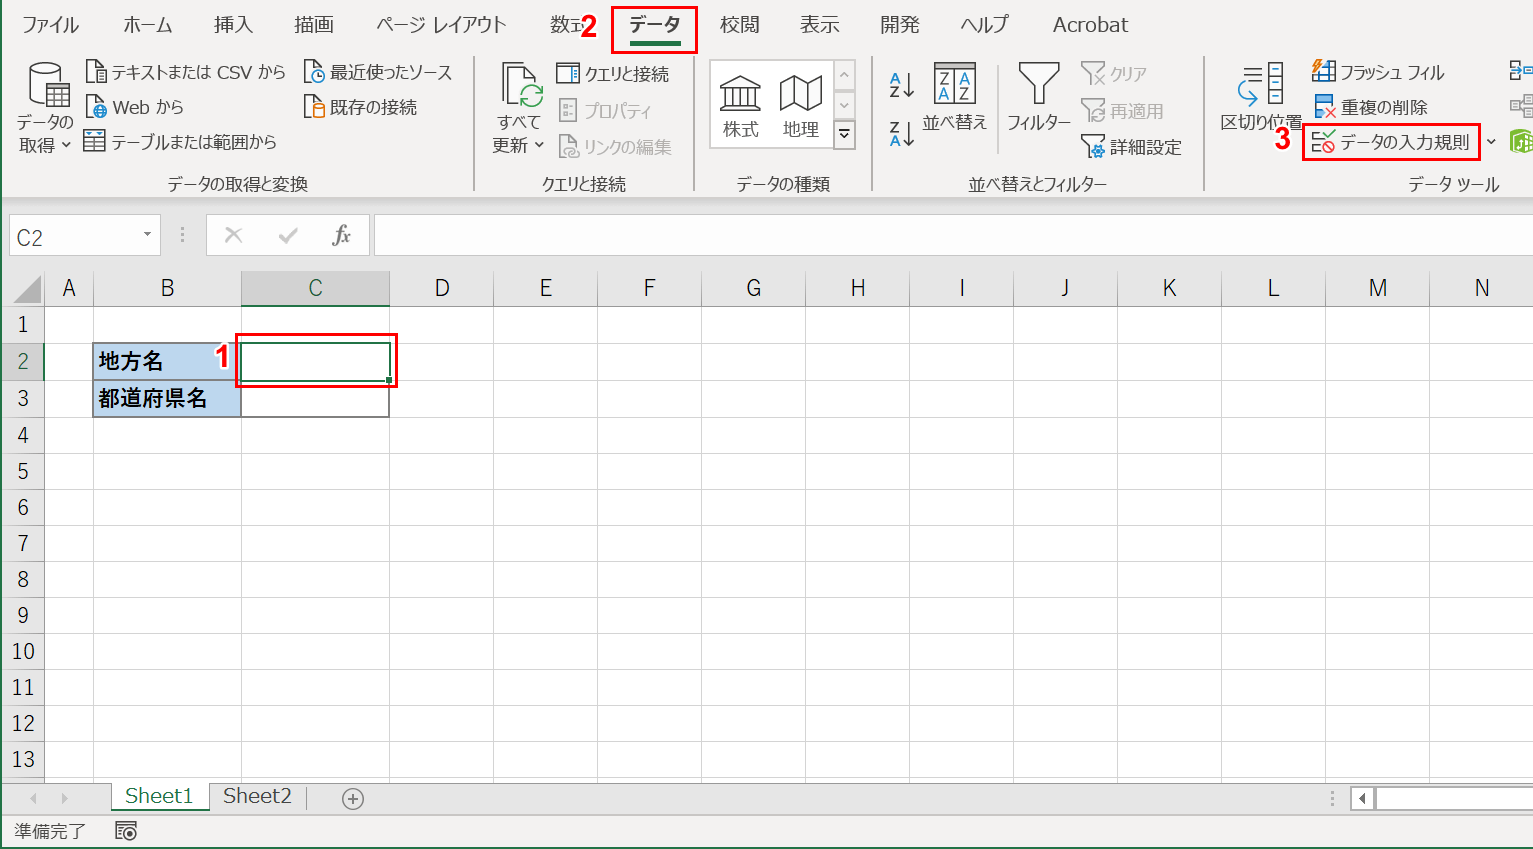The width and height of the screenshot is (1533, 849).
Task: Open the クエリと接続 pane
Action: click(x=613, y=73)
